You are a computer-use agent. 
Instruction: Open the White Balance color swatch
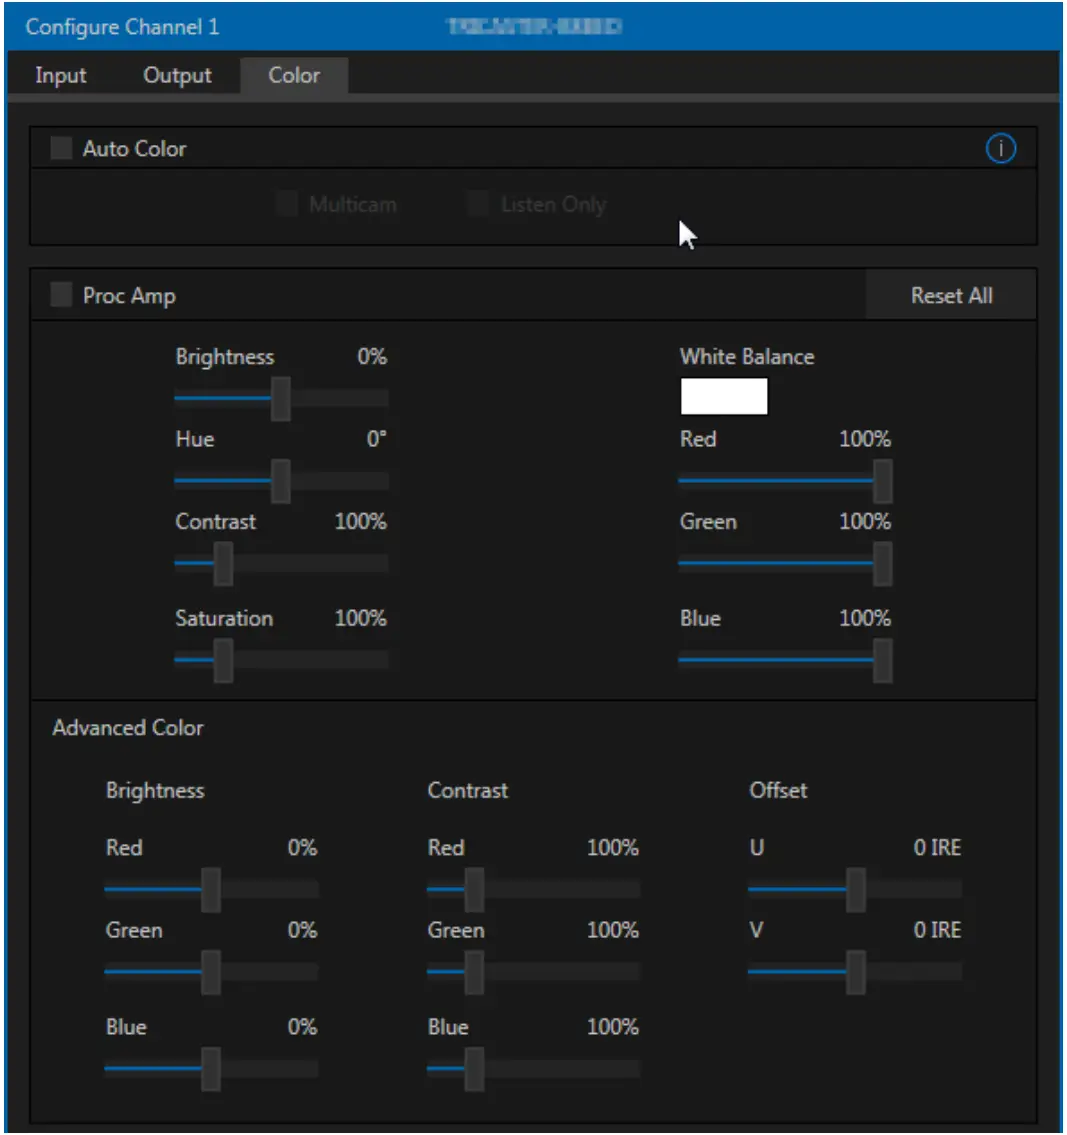coord(724,397)
